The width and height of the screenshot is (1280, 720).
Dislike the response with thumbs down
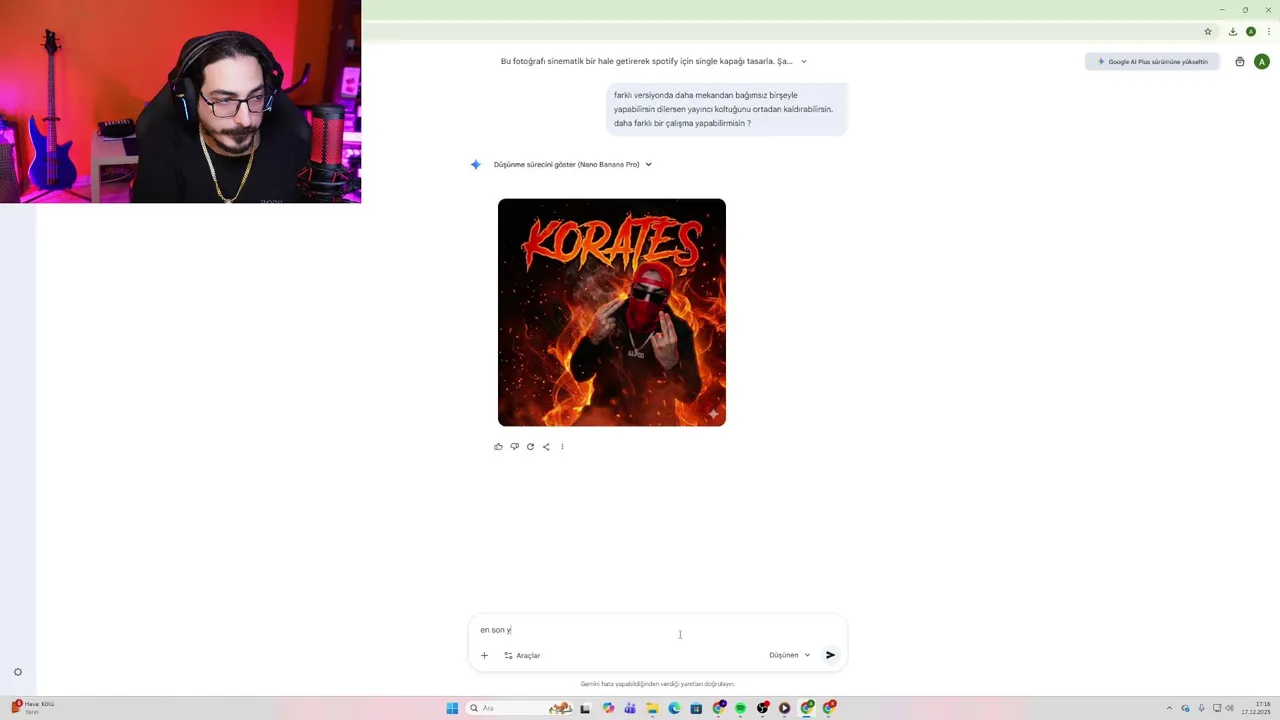click(x=514, y=447)
